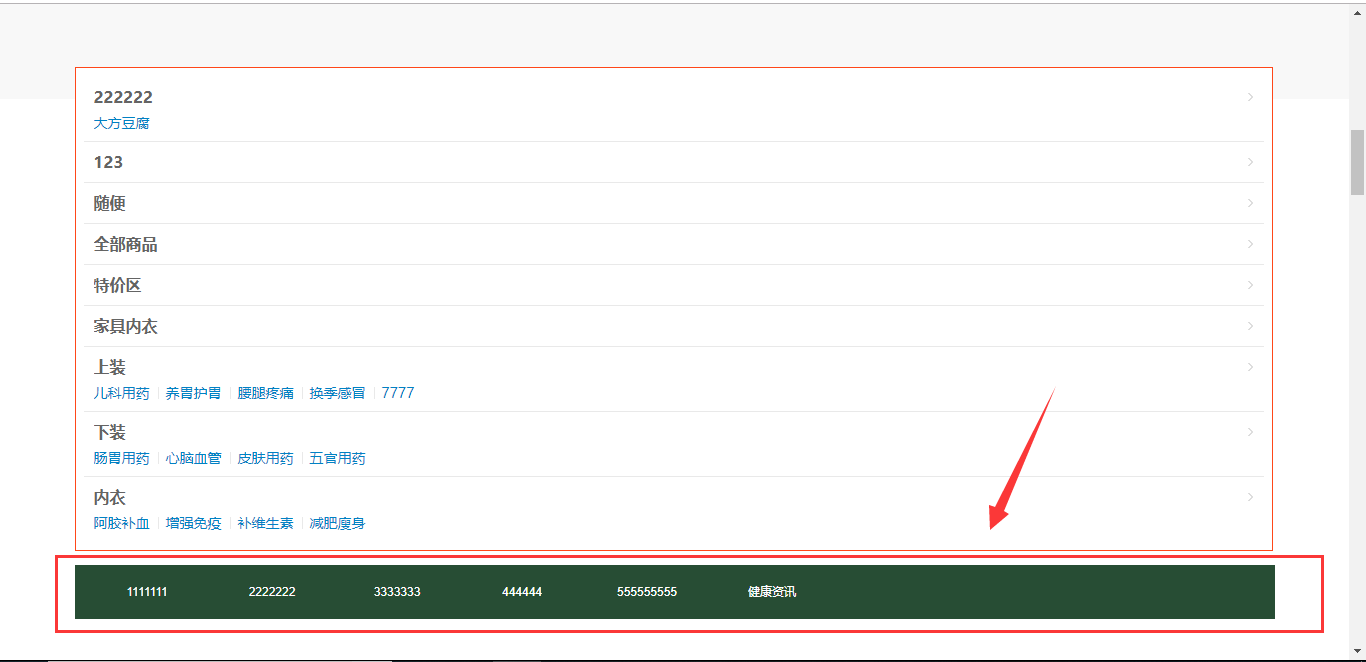This screenshot has width=1366, height=662.
Task: Click the scrollbar down arrow
Action: (x=1357, y=651)
